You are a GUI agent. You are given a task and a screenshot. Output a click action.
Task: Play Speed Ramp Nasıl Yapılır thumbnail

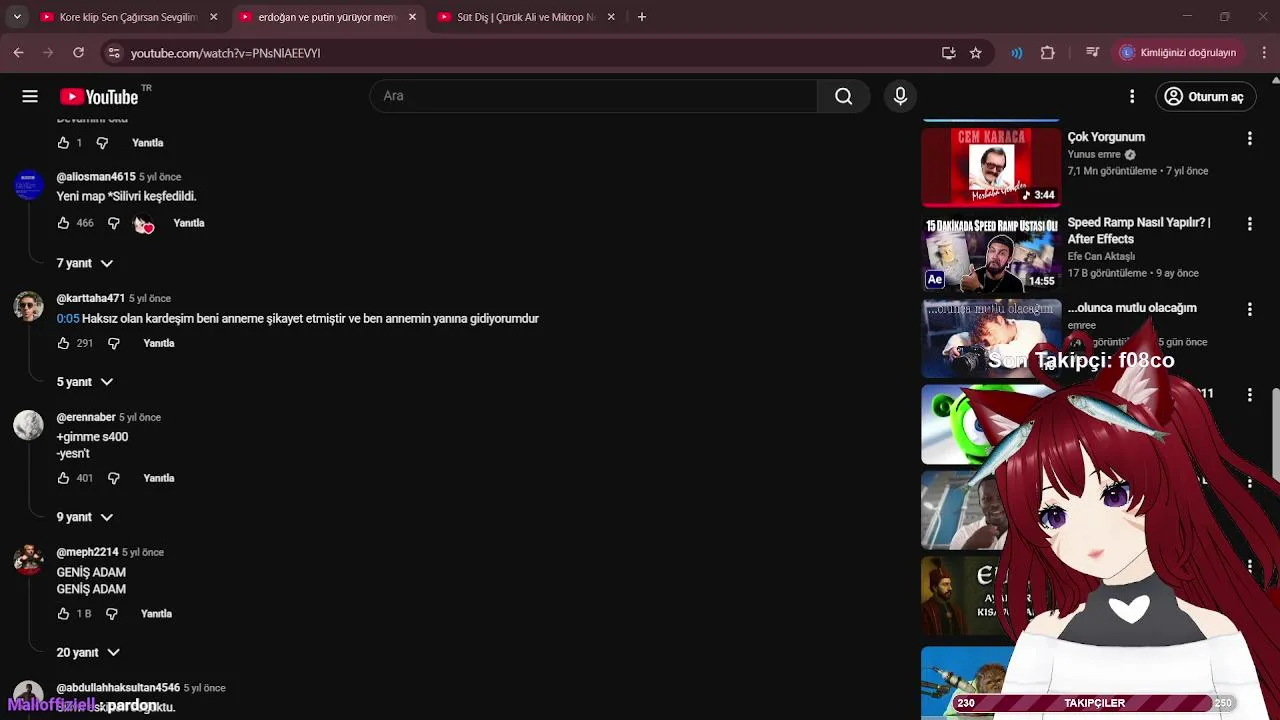click(x=991, y=252)
